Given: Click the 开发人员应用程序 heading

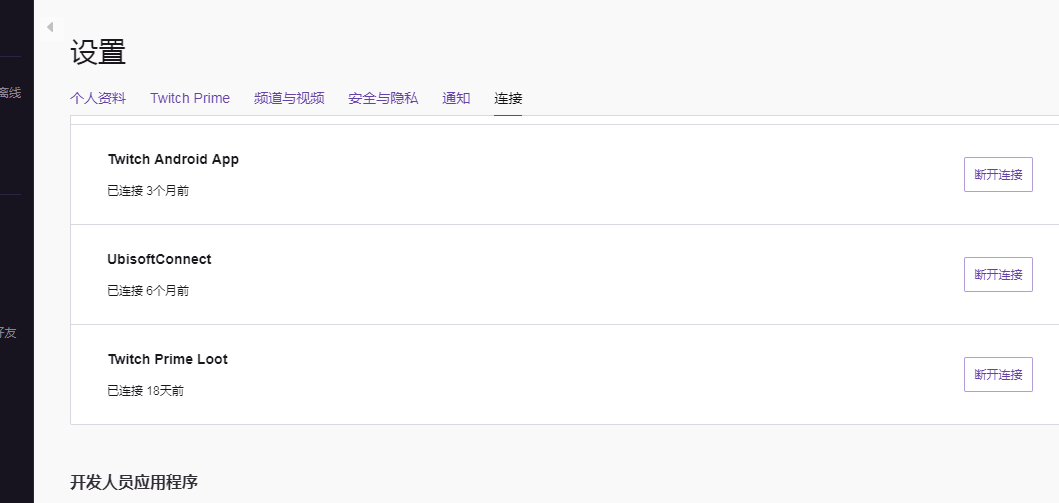Looking at the screenshot, I should 134,482.
